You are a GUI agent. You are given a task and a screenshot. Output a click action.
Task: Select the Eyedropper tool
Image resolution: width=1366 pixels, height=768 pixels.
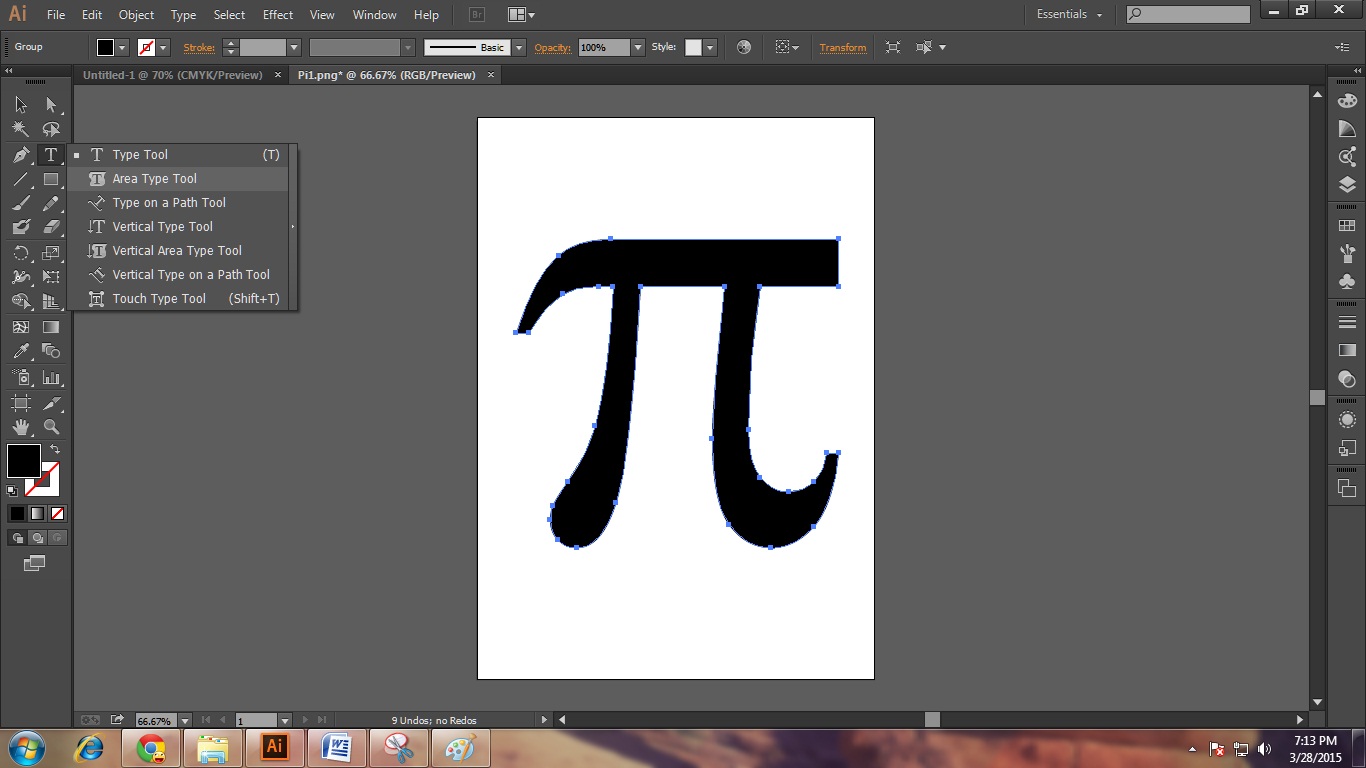point(21,351)
